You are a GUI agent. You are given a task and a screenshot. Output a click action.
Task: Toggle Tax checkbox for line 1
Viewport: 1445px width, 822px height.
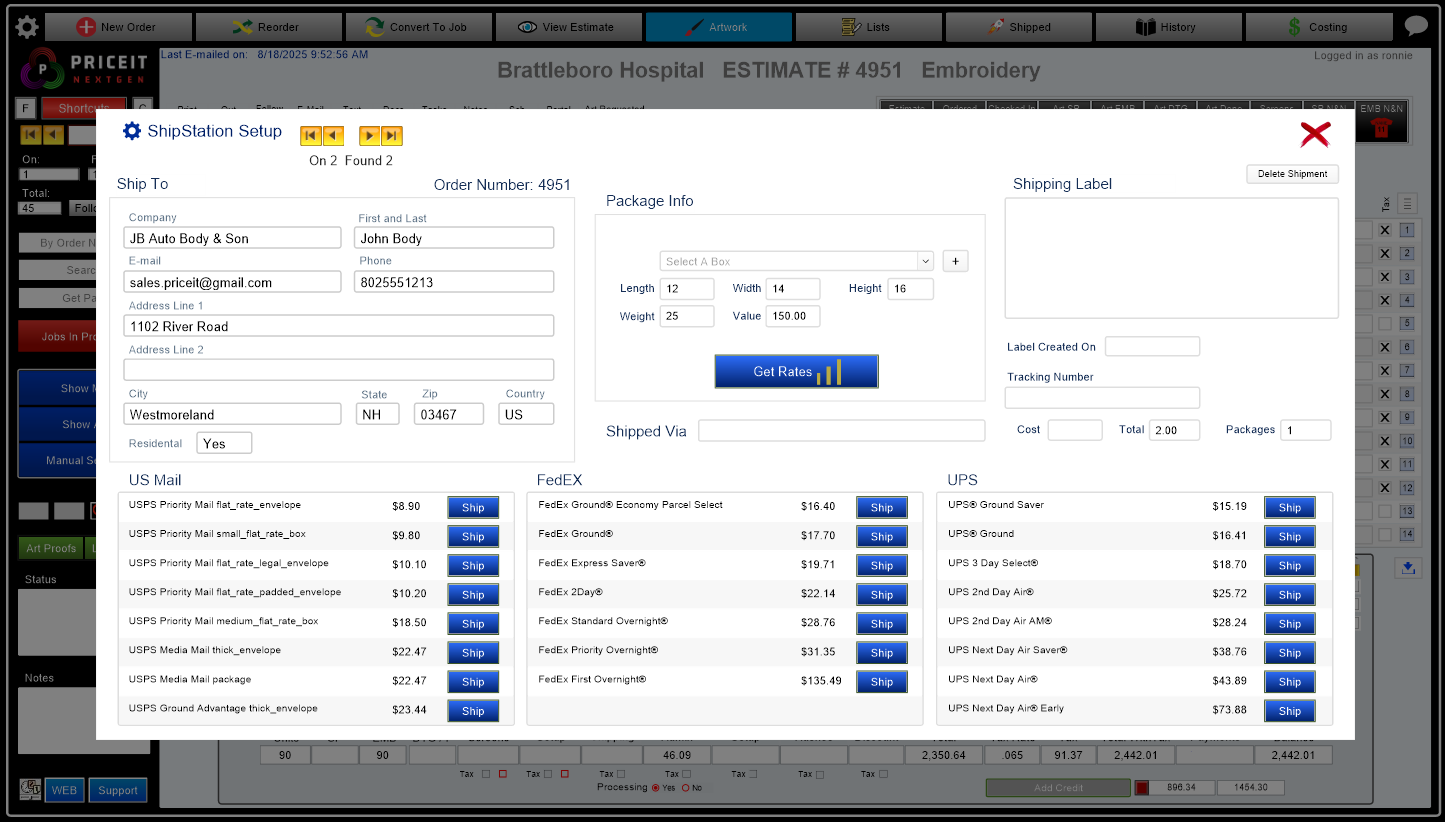(x=1385, y=230)
